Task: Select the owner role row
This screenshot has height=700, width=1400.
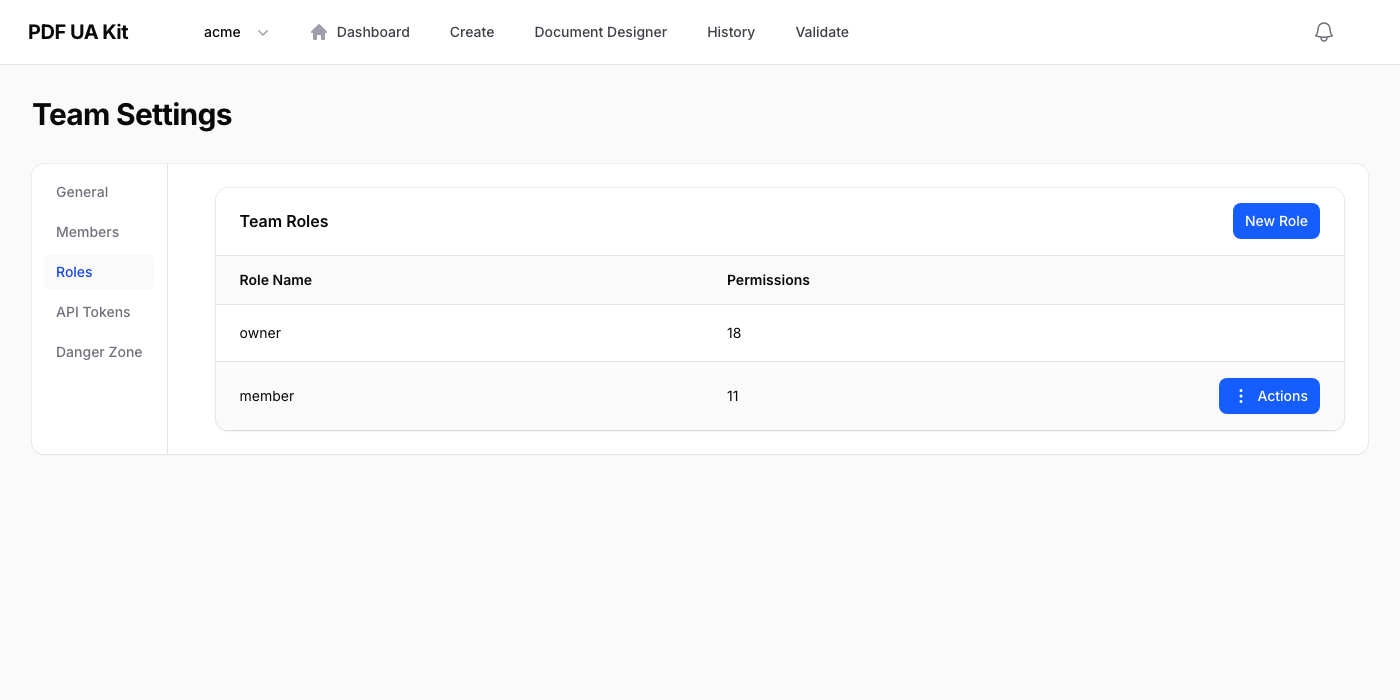Action: pyautogui.click(x=260, y=333)
